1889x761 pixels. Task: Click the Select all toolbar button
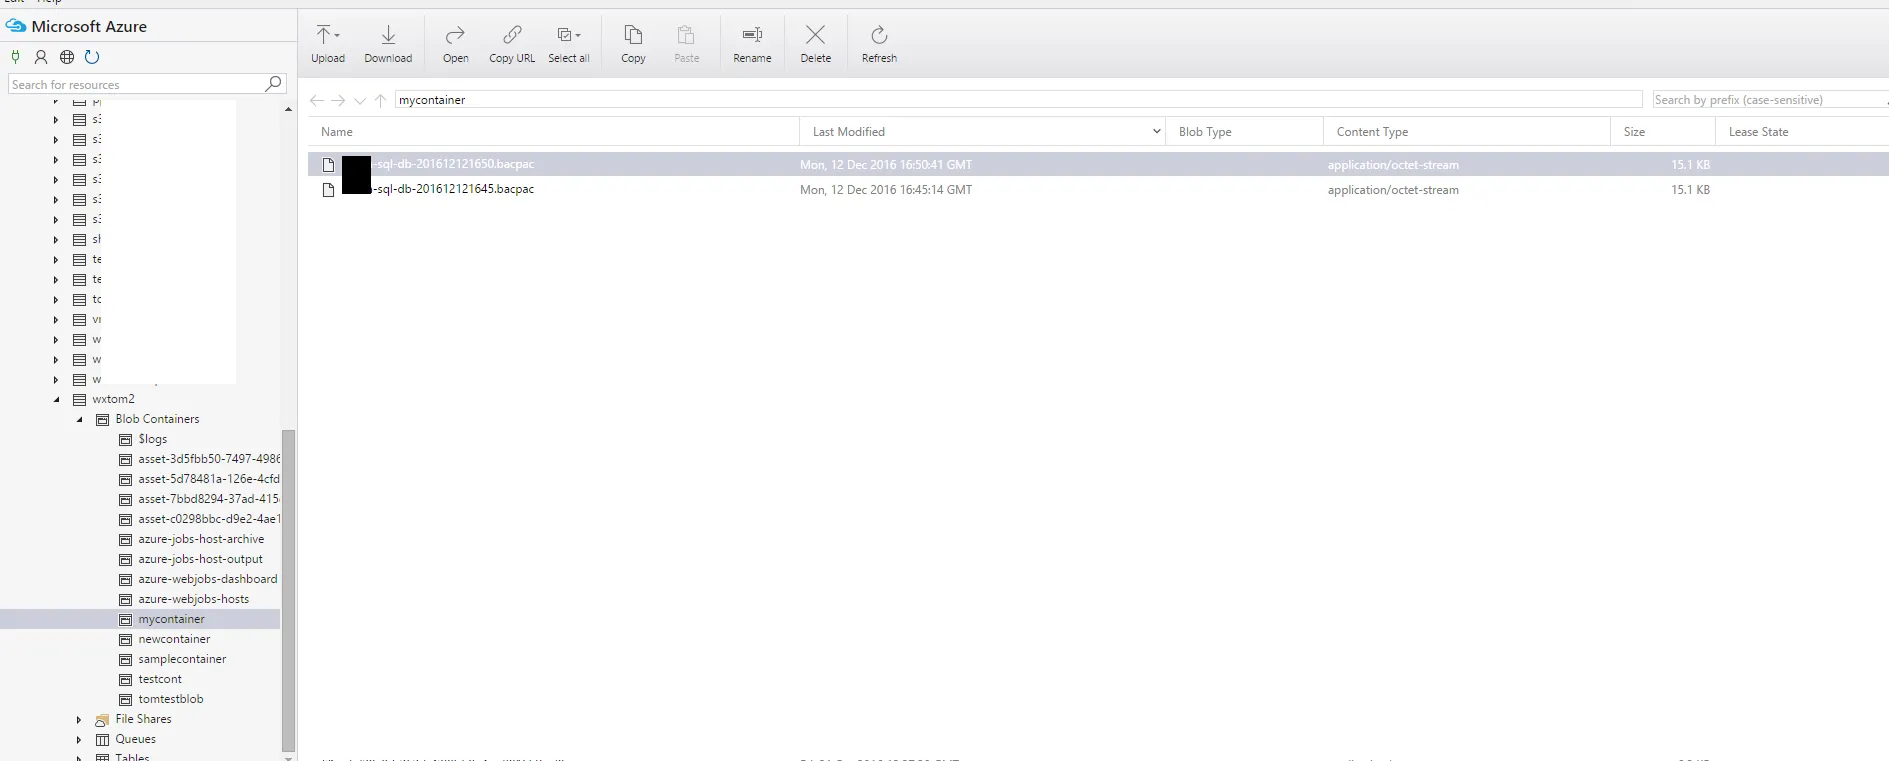click(x=569, y=44)
